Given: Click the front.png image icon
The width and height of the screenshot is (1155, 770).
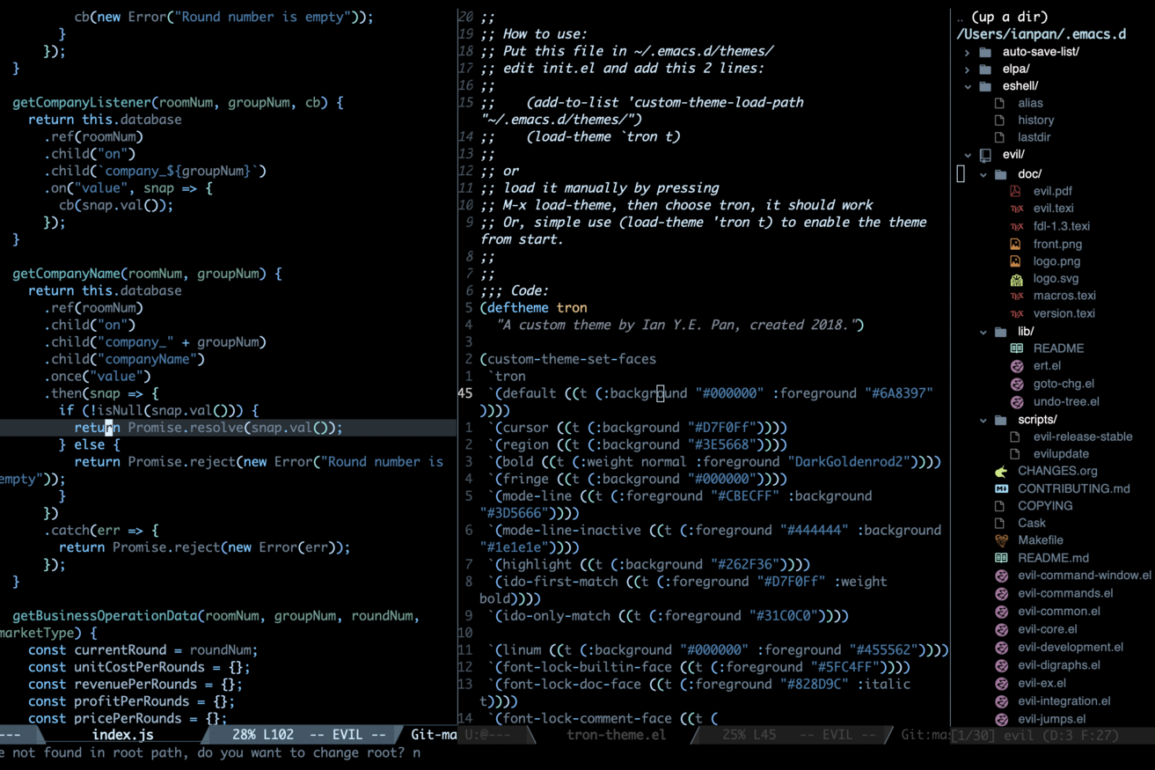Looking at the screenshot, I should [x=1016, y=244].
